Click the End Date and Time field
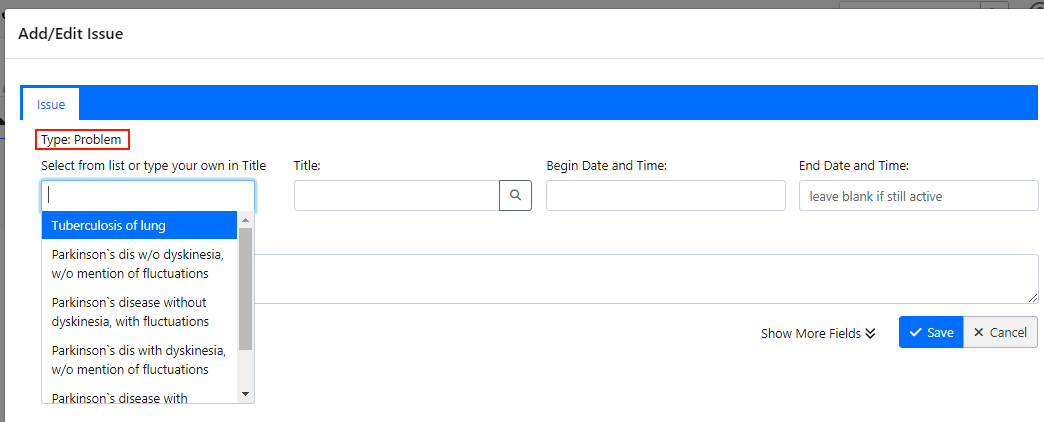The width and height of the screenshot is (1044, 422). [918, 196]
